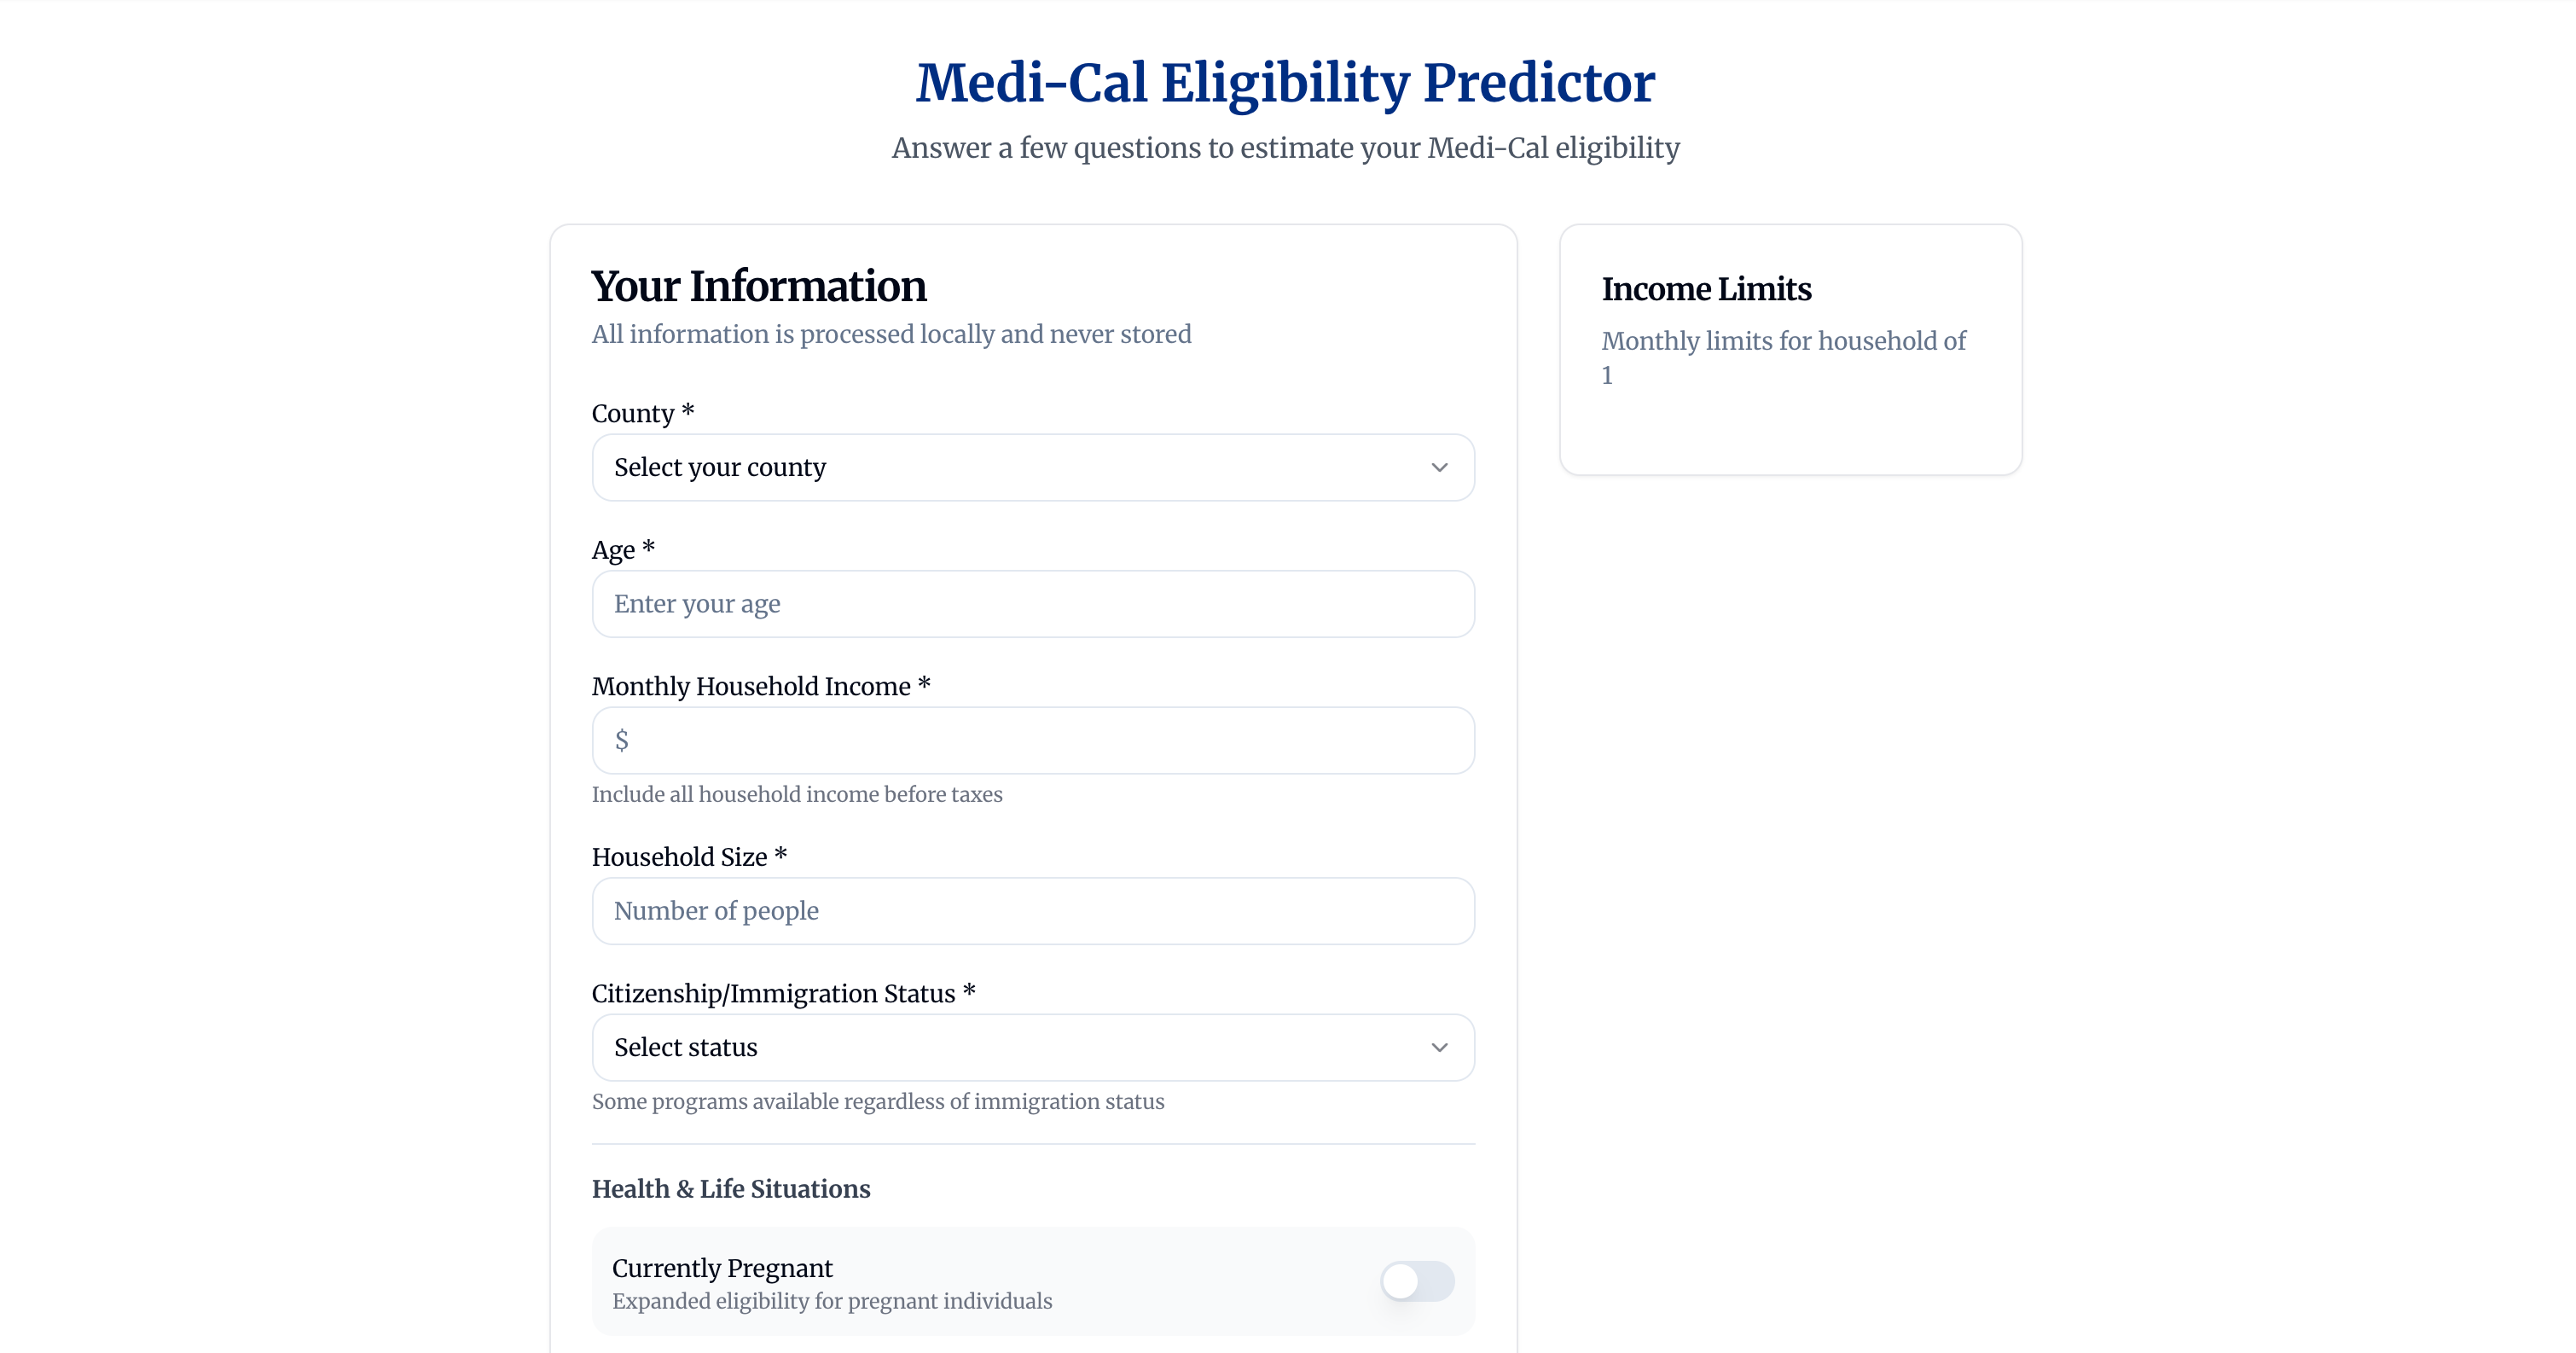Open the Select your county dropdown
The image size is (2576, 1353).
1032,467
